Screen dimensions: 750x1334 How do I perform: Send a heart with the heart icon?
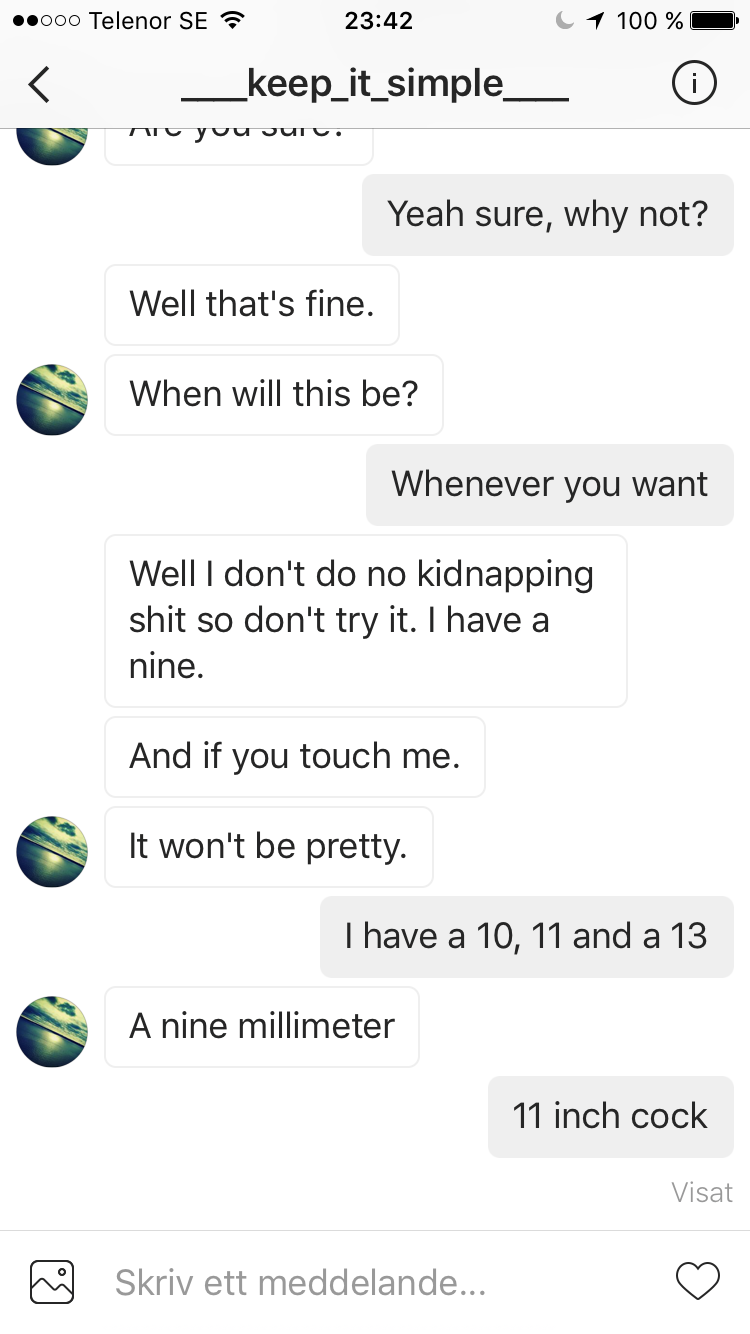[698, 1281]
